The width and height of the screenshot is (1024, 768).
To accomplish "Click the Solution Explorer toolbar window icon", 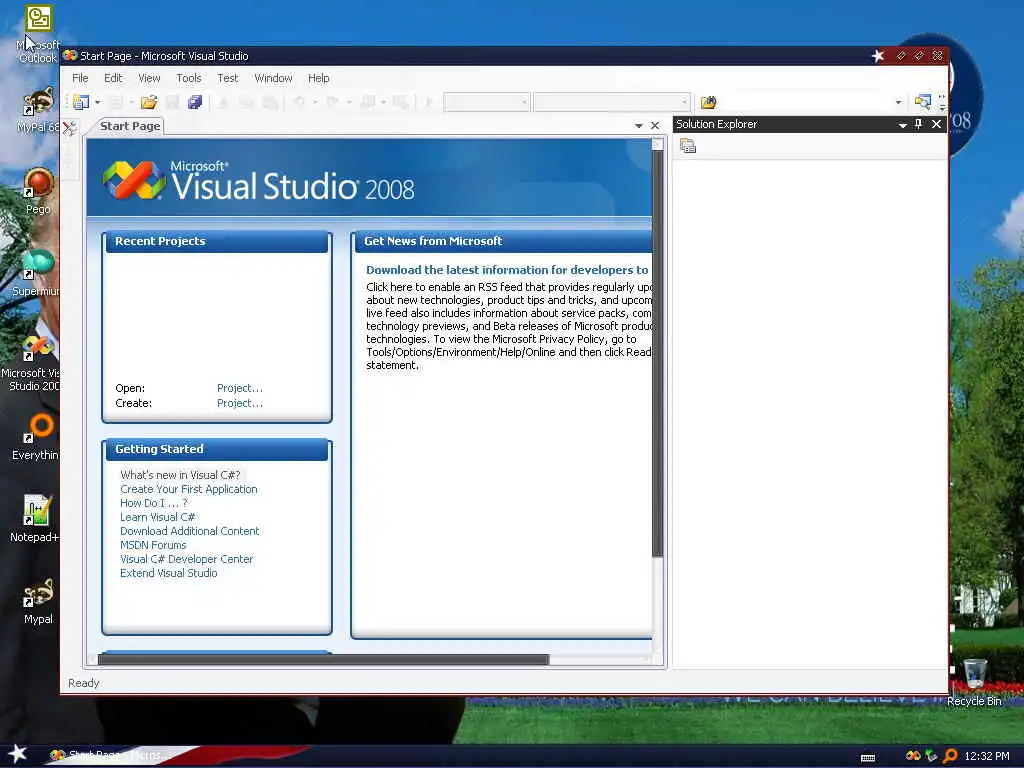I will (x=923, y=102).
